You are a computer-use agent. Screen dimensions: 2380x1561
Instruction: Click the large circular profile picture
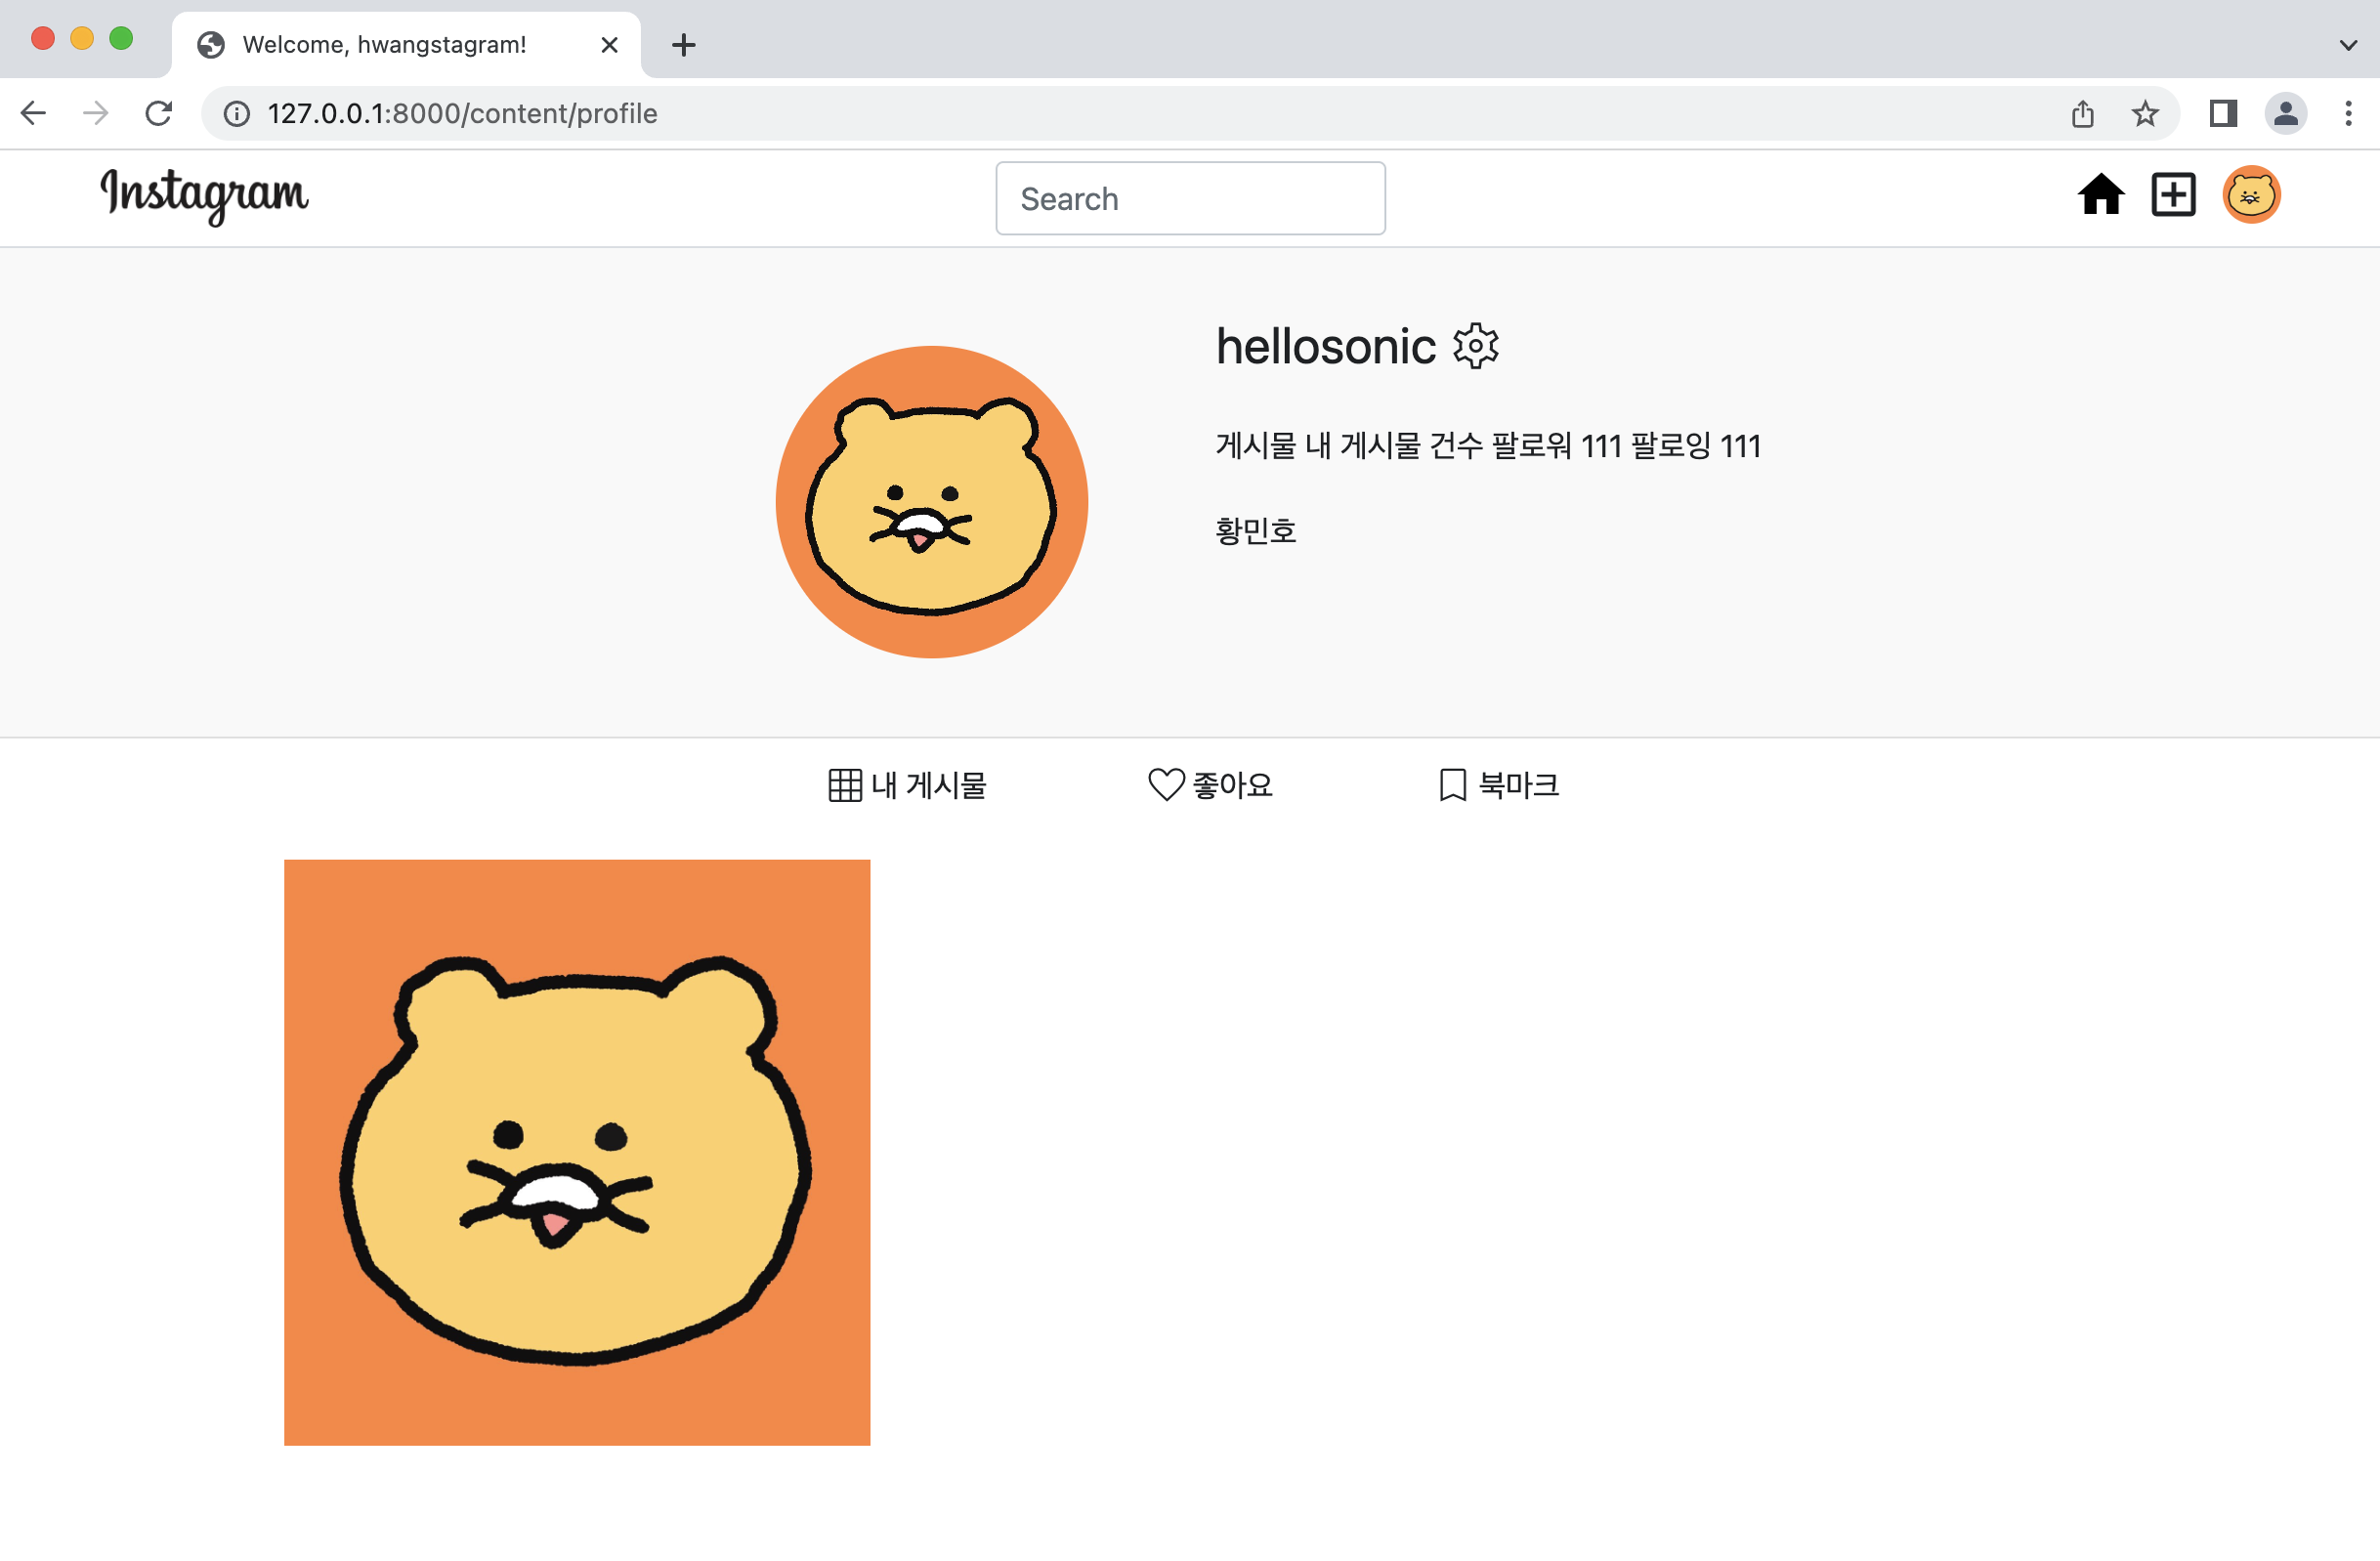(x=931, y=502)
